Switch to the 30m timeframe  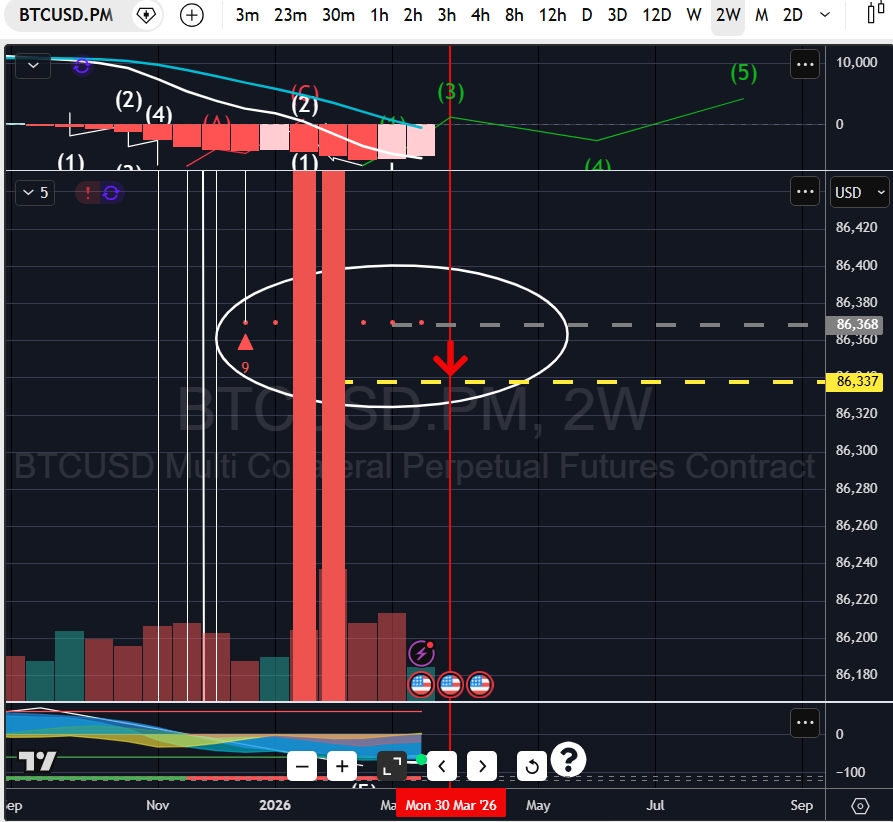pyautogui.click(x=338, y=15)
